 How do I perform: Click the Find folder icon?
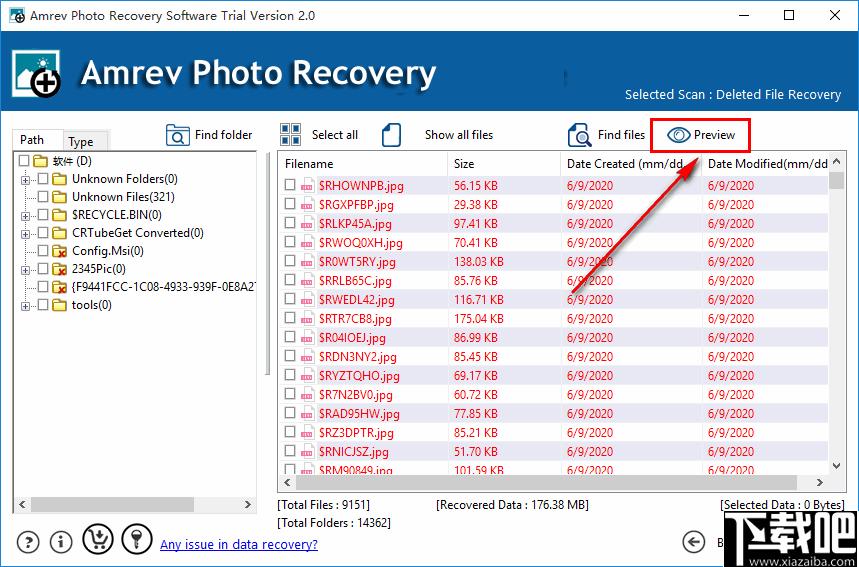(178, 135)
